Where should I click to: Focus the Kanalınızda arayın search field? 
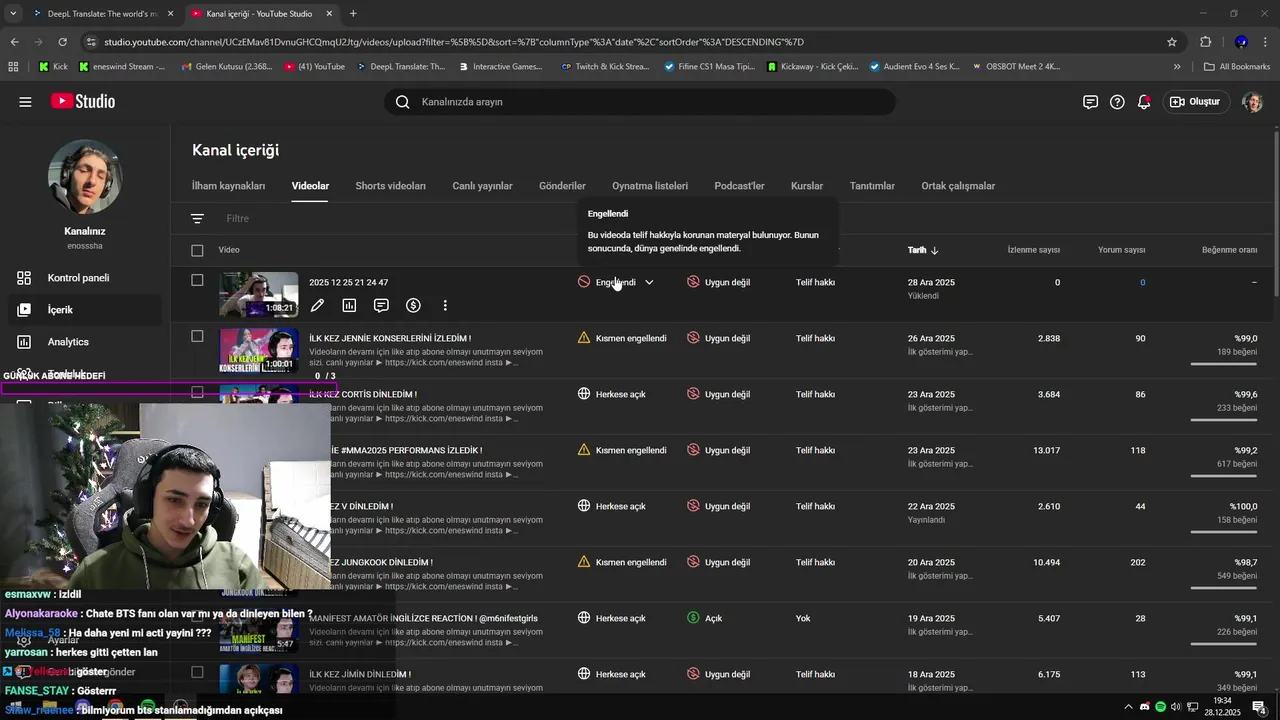point(640,102)
